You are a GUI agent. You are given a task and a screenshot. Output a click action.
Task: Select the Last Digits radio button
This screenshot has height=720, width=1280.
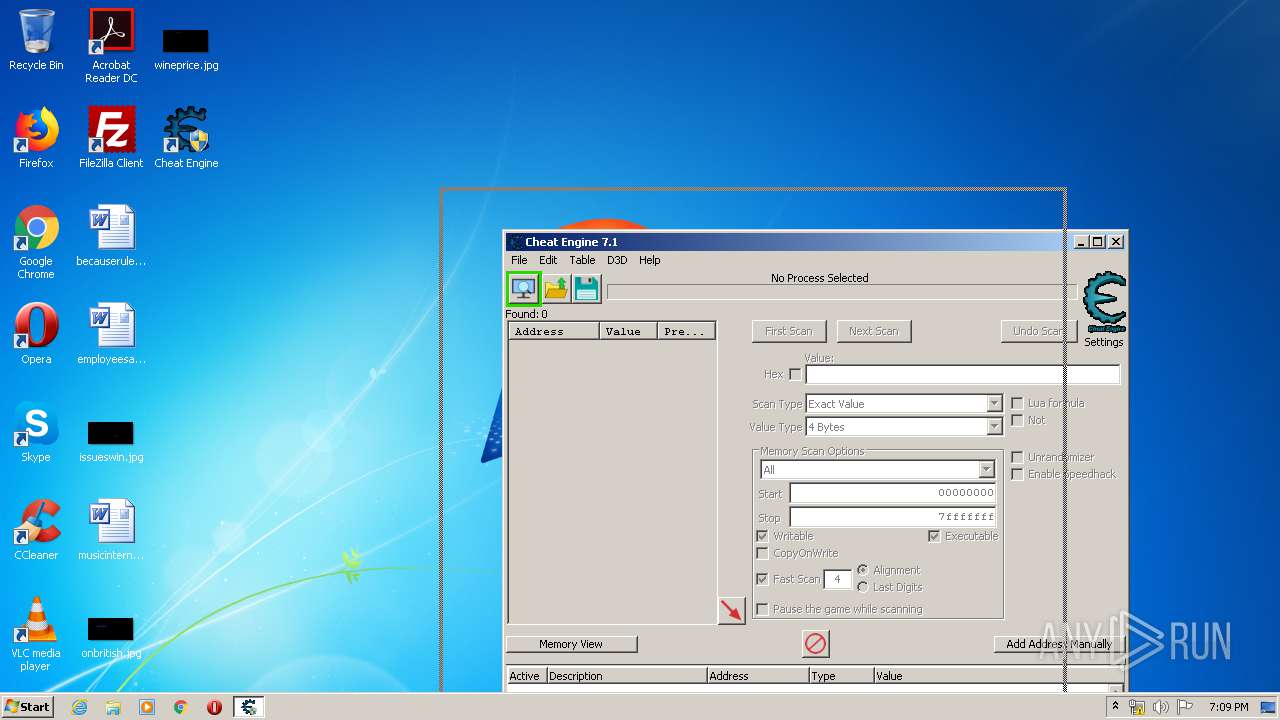point(862,587)
